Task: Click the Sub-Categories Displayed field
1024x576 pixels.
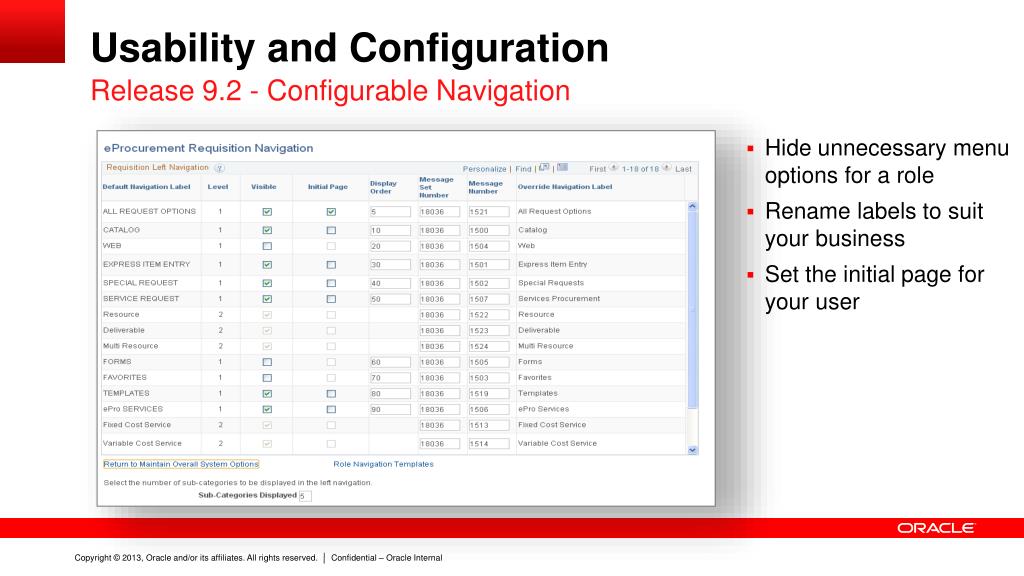Action: tap(305, 496)
